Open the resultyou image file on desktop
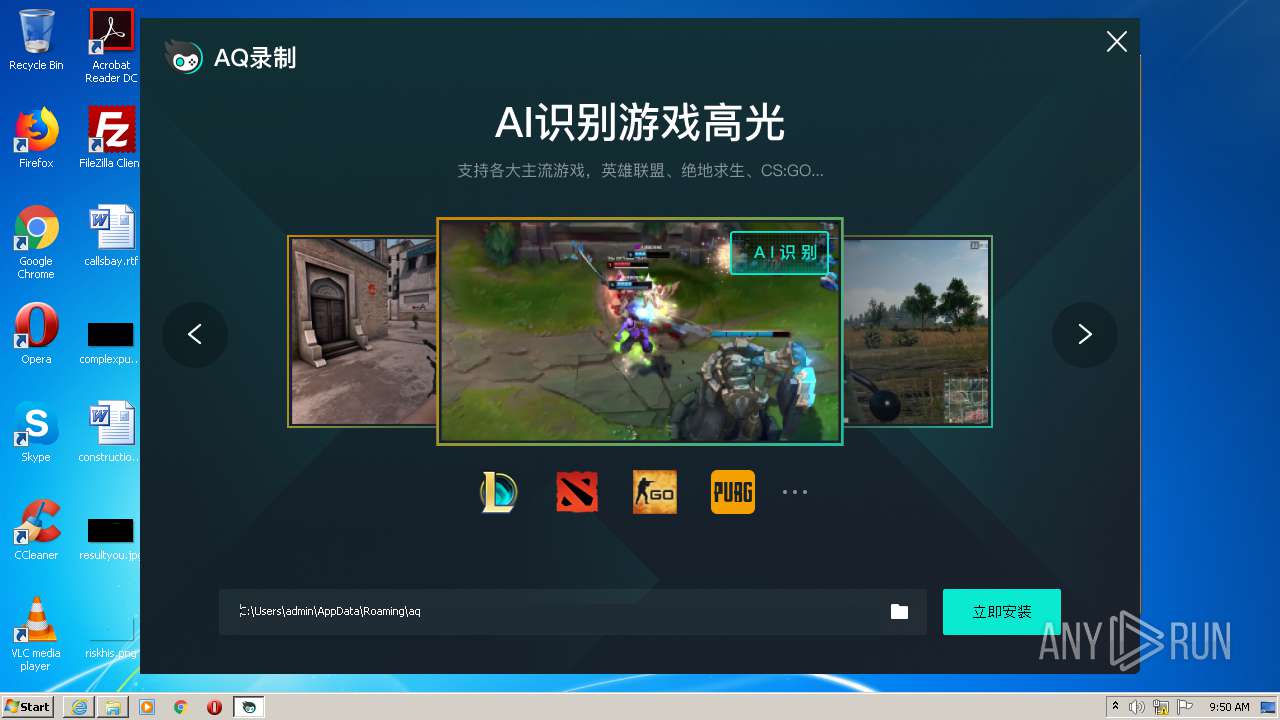Viewport: 1280px width, 720px height. (x=111, y=538)
